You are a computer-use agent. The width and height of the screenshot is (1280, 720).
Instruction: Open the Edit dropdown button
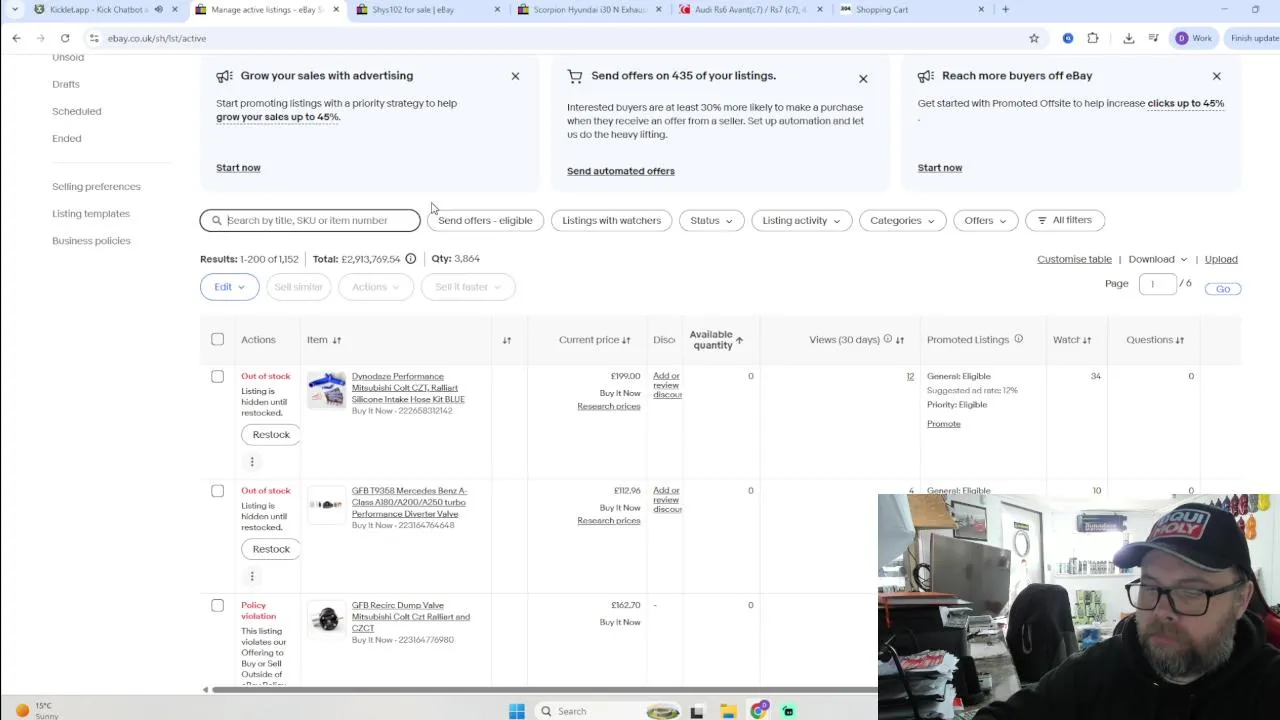(x=229, y=287)
